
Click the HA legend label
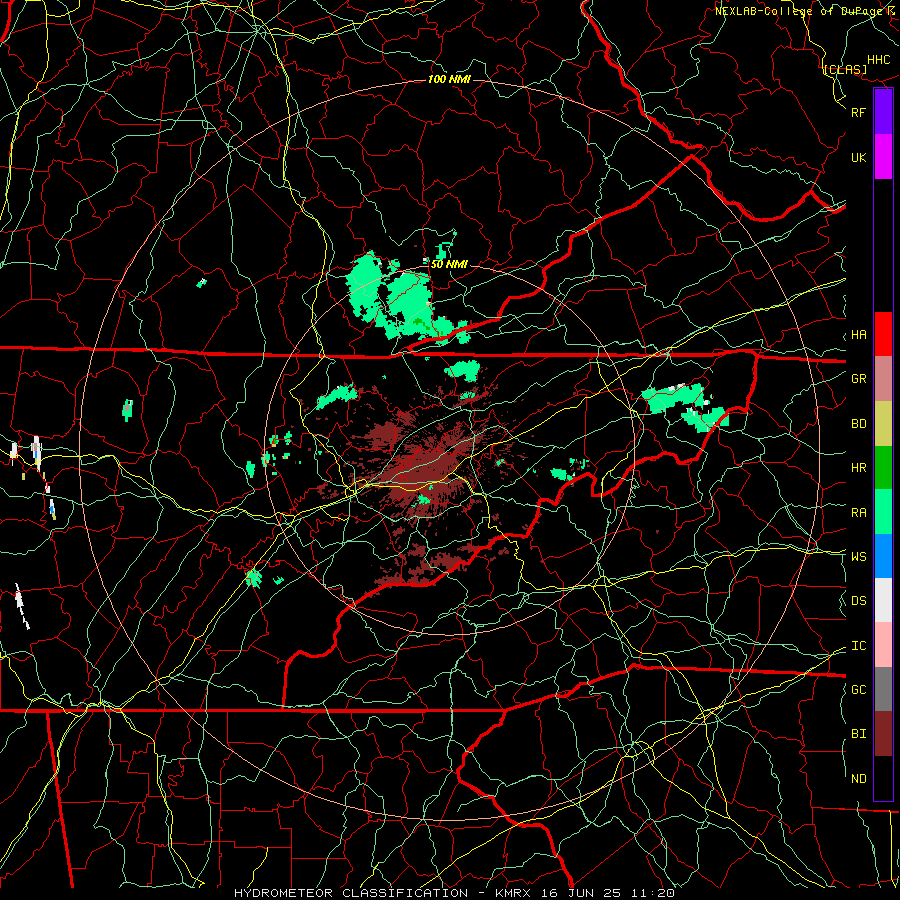pyautogui.click(x=858, y=335)
